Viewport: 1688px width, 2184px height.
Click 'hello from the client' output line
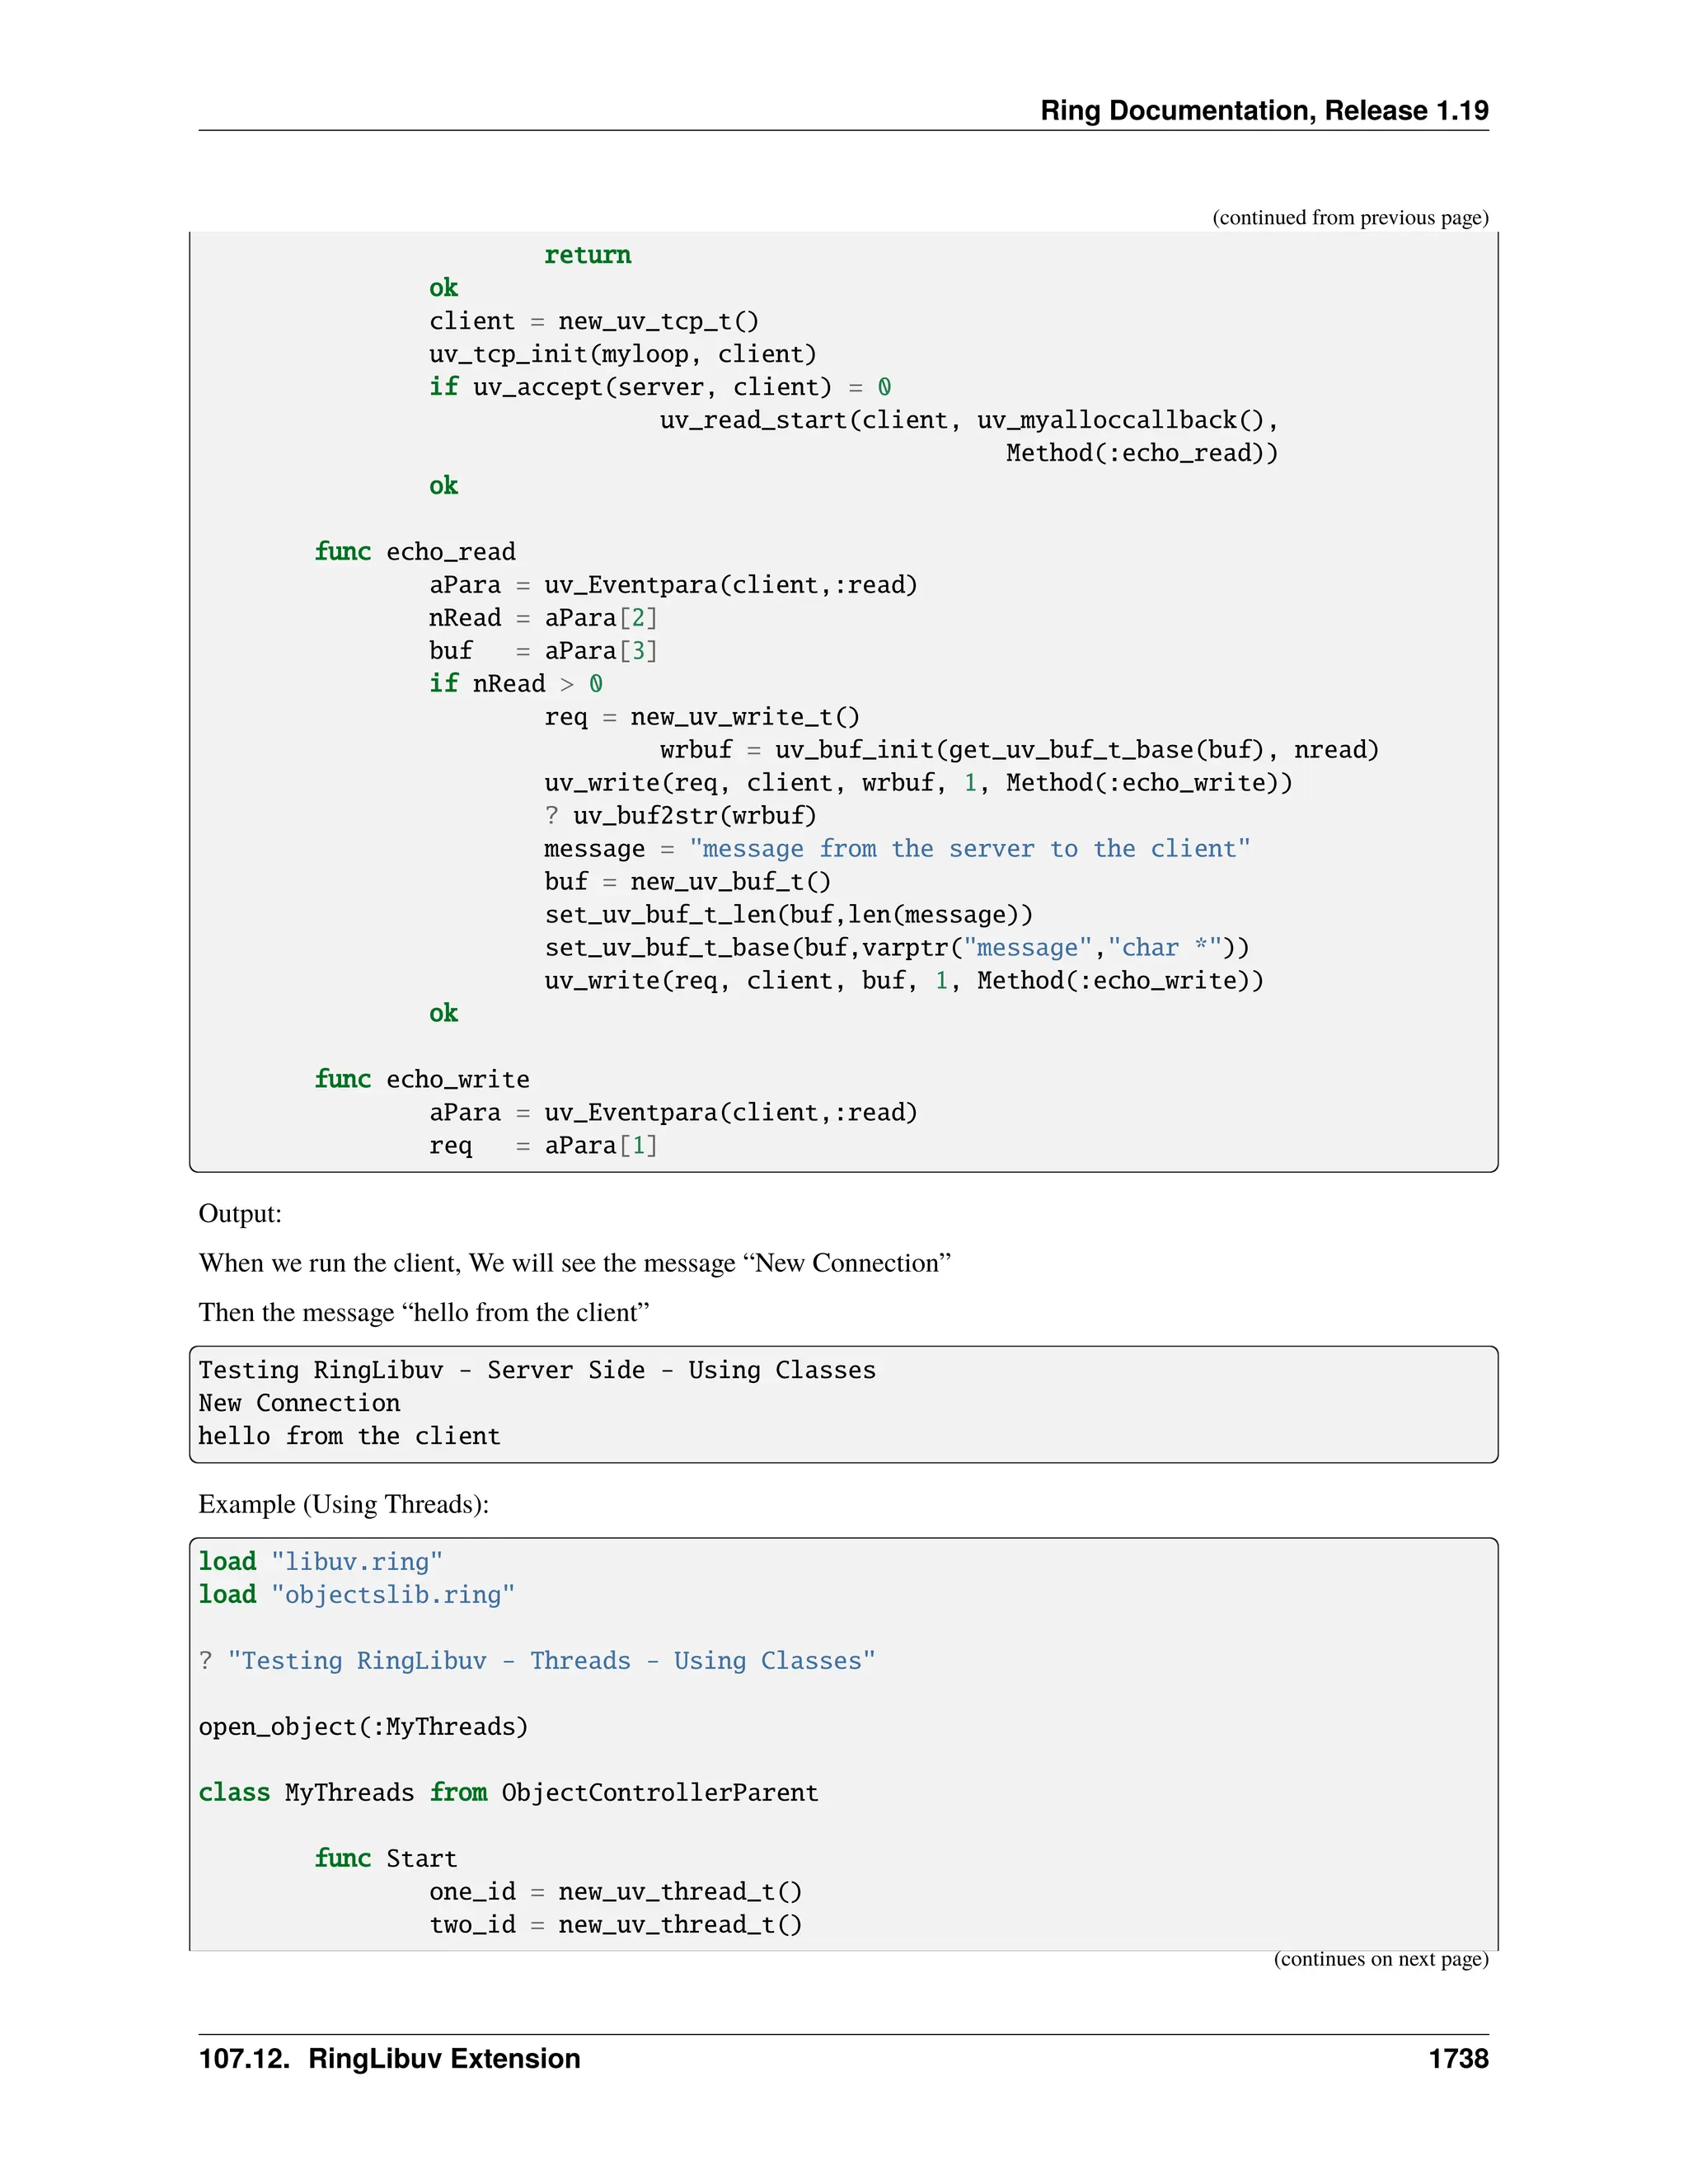349,1436
